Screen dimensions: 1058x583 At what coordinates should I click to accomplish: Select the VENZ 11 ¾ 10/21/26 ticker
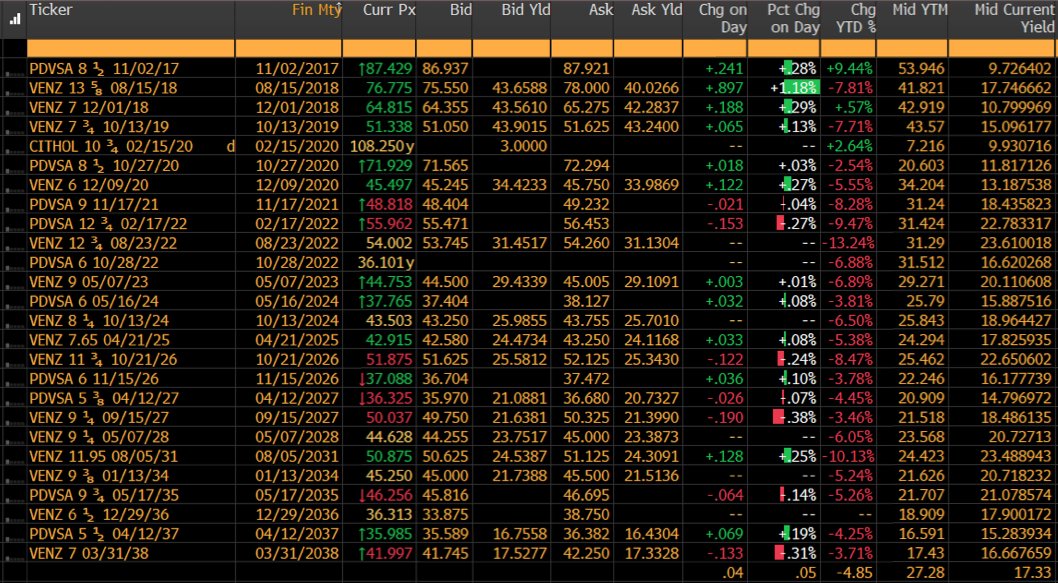103,360
